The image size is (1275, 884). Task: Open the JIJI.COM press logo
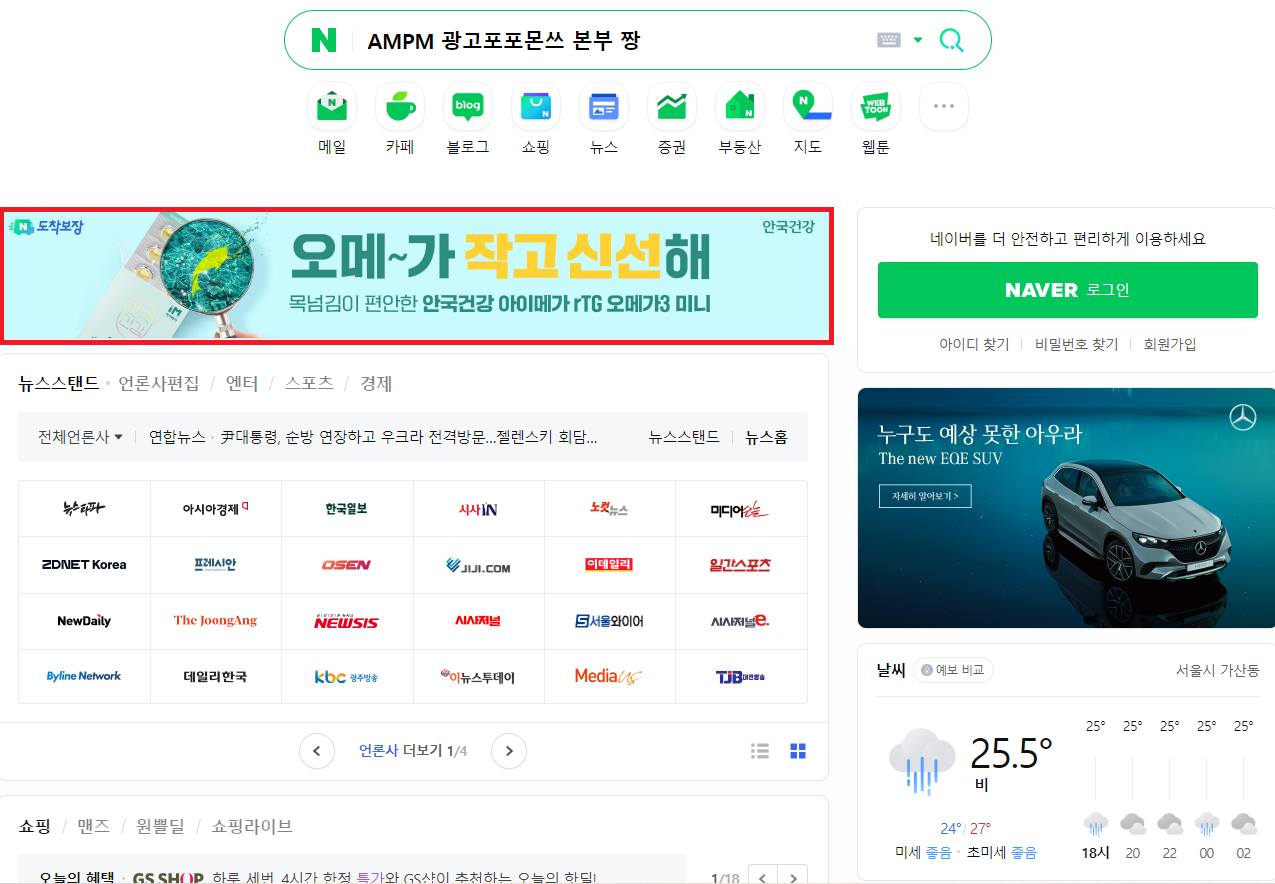[479, 565]
